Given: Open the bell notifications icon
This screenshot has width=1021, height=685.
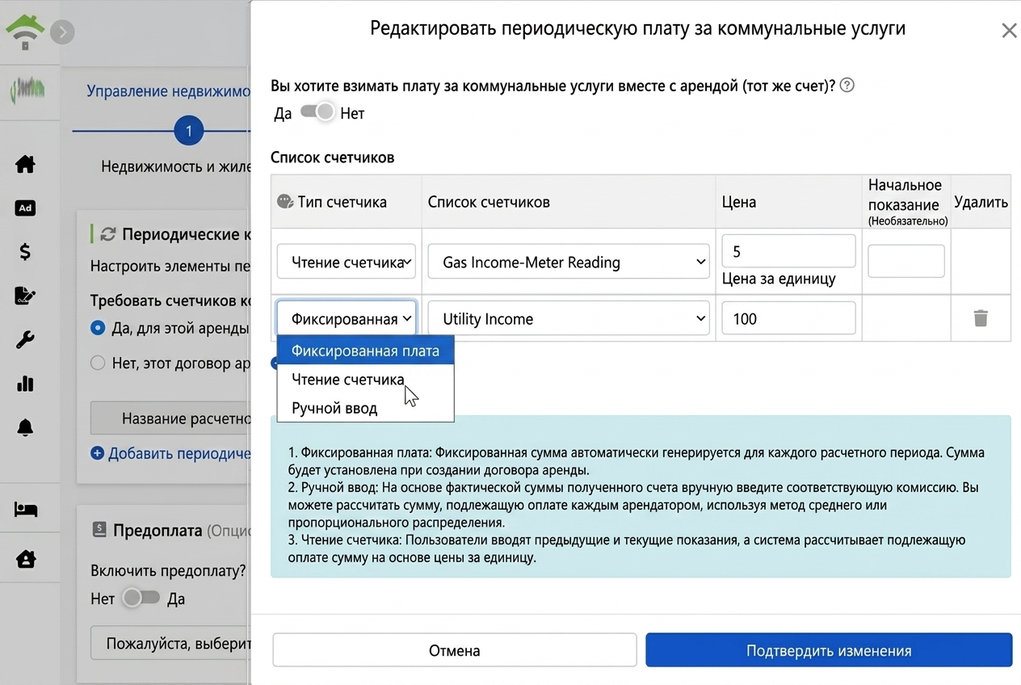Looking at the screenshot, I should [x=25, y=428].
